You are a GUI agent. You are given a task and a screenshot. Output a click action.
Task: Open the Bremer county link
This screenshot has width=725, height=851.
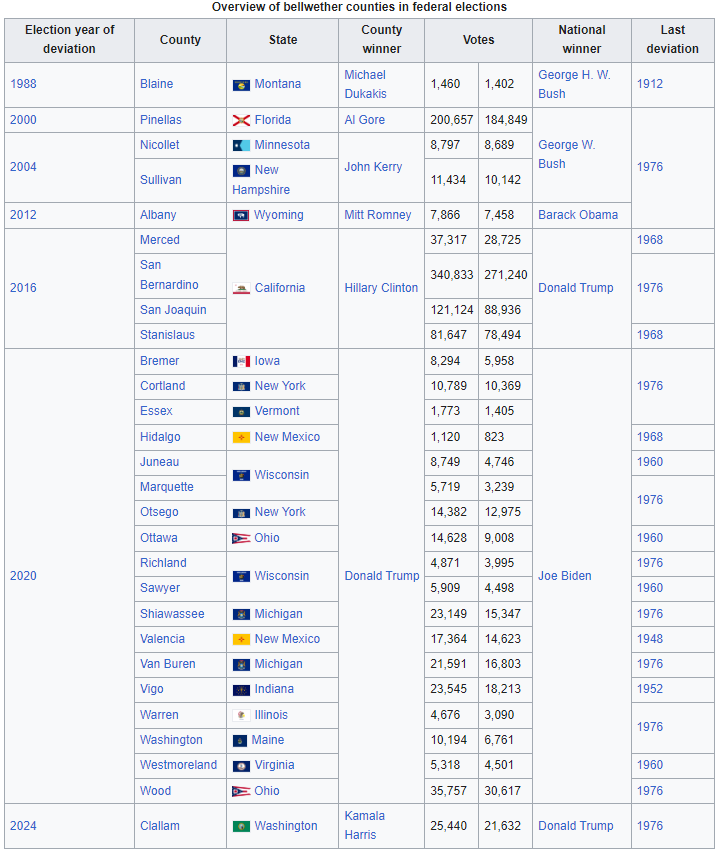coord(160,361)
